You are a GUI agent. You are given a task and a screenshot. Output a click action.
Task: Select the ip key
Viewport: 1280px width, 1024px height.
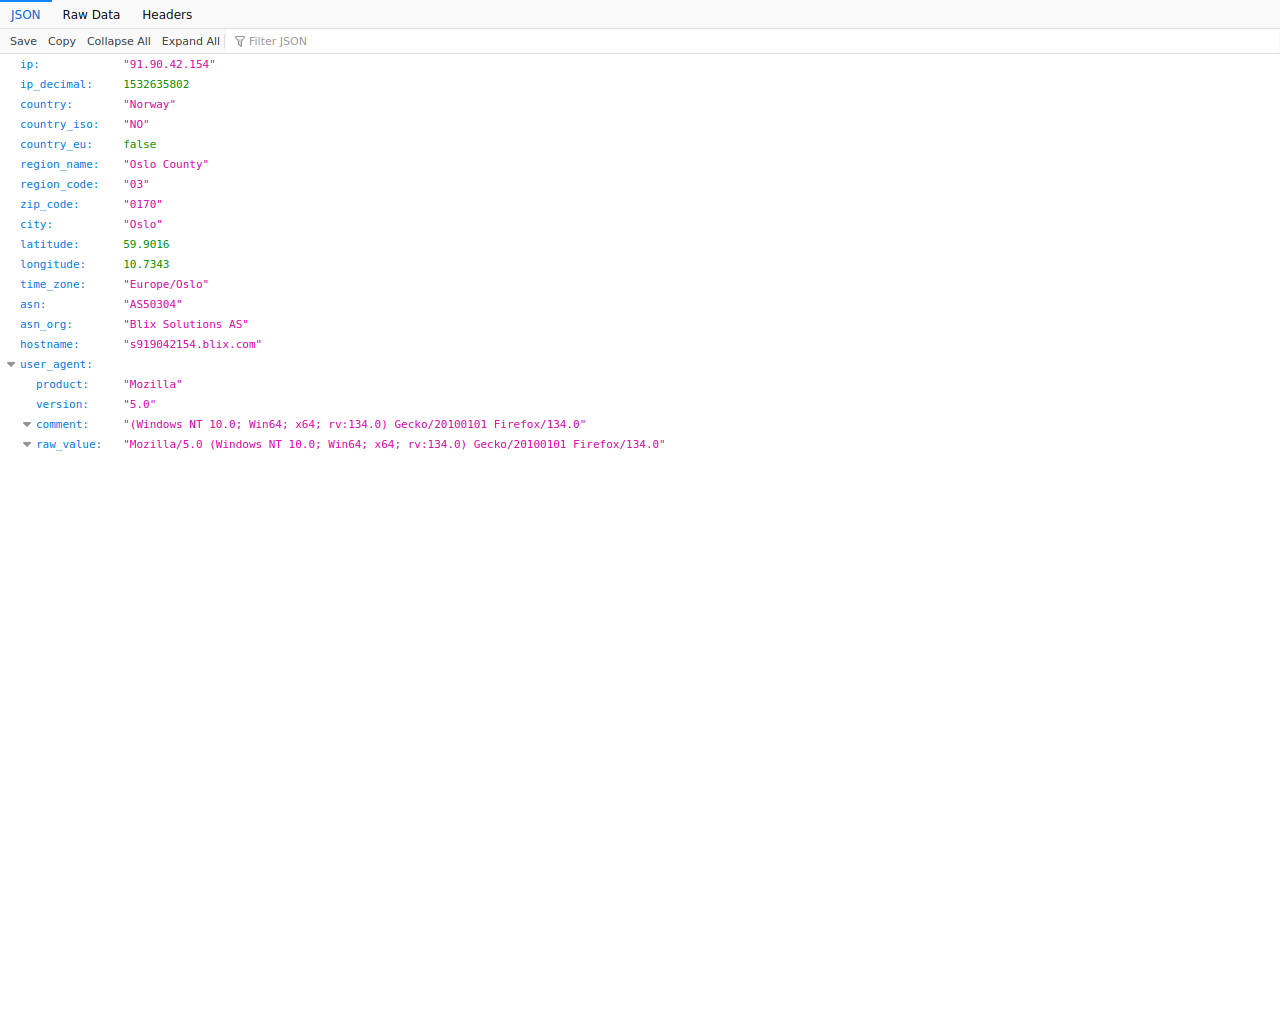(x=30, y=65)
